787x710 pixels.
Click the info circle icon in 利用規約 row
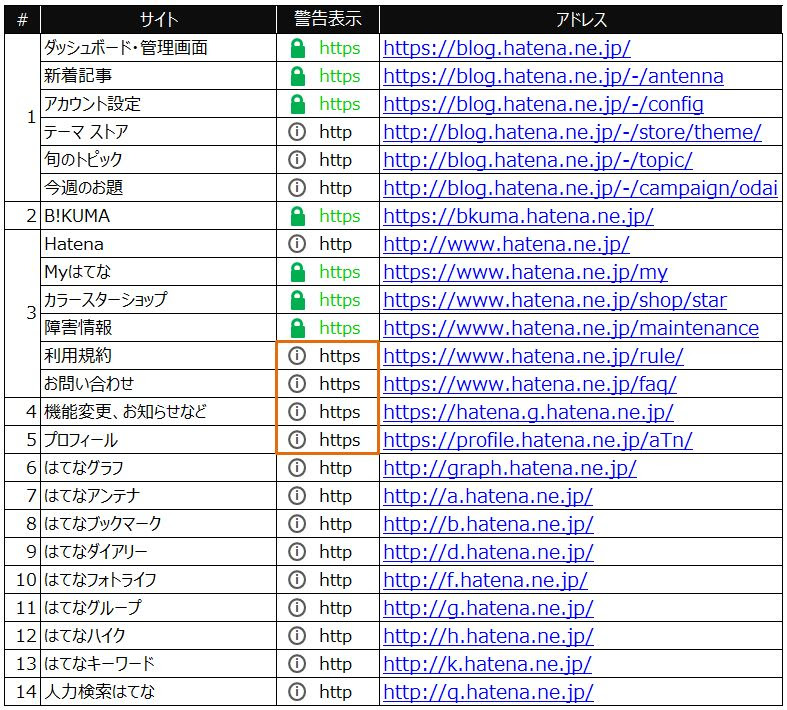click(297, 356)
